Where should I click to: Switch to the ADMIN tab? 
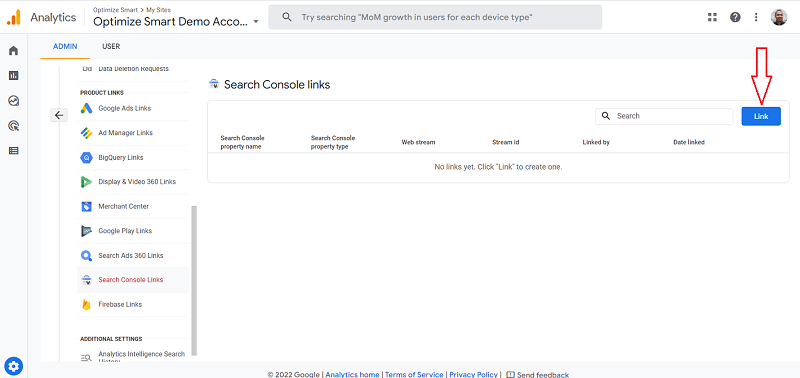(x=65, y=46)
